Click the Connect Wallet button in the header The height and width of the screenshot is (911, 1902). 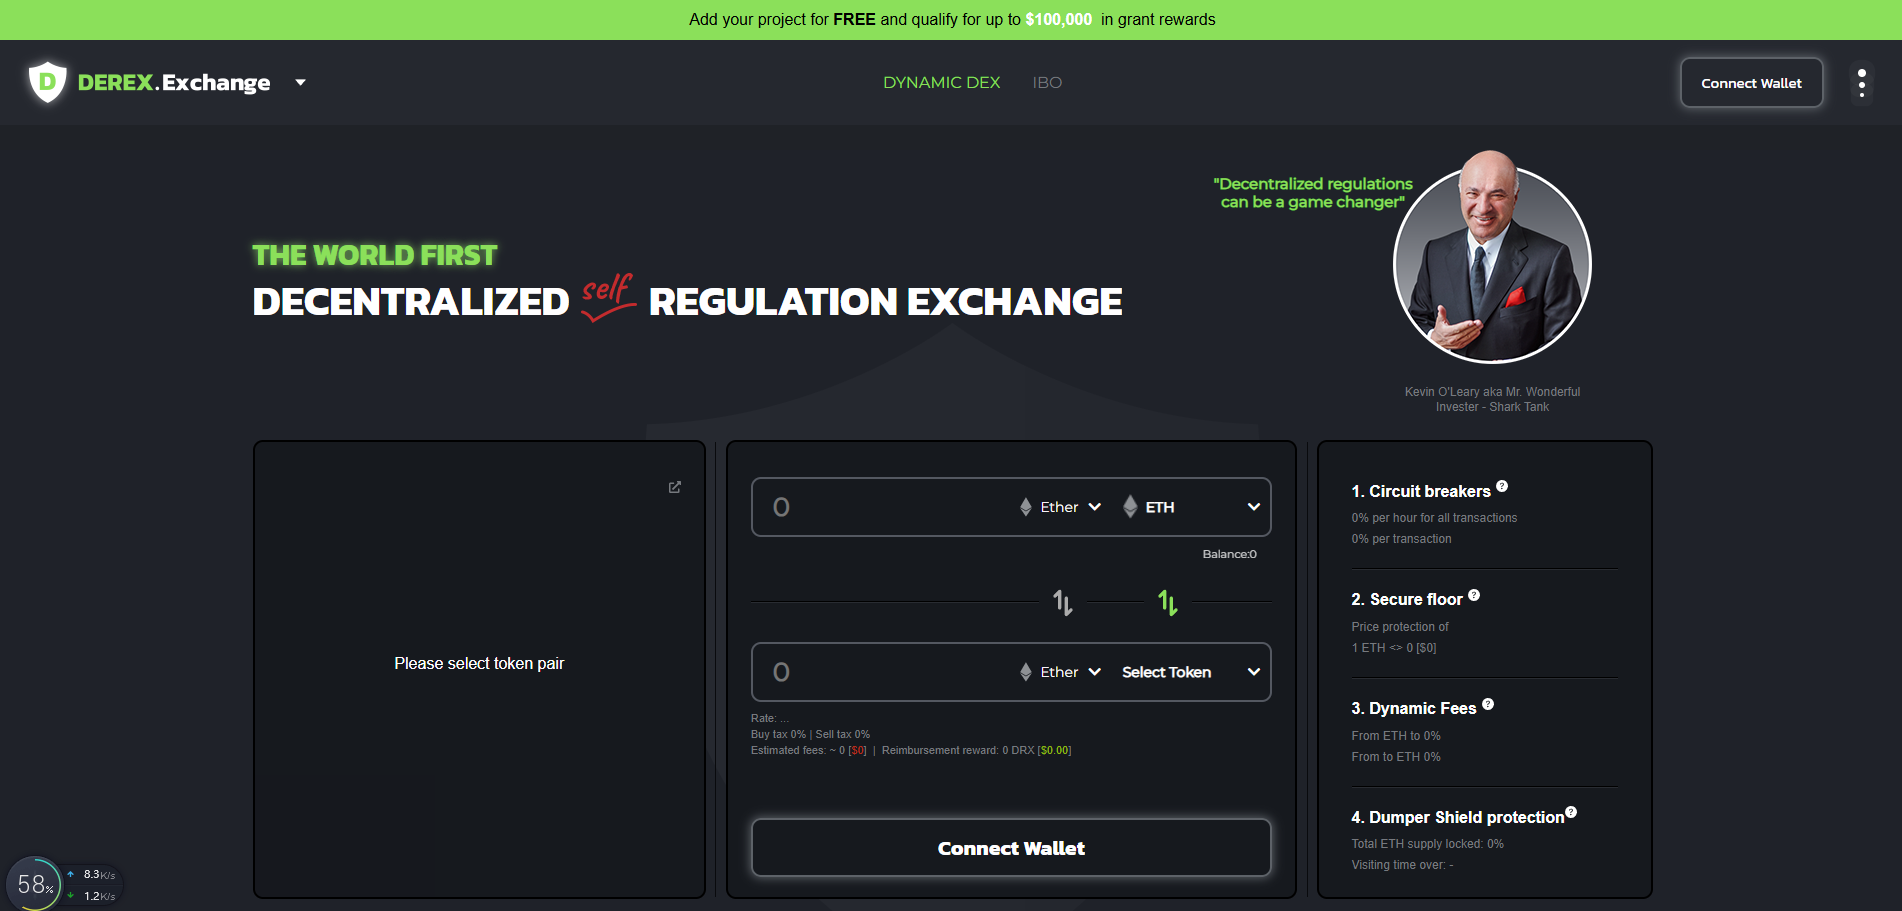pos(1751,82)
